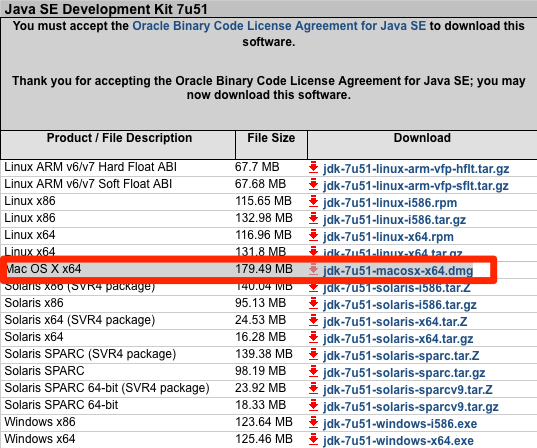Click the '67.7 MB' file size
Image resolution: width=537 pixels, height=448 pixels.
[x=257, y=167]
